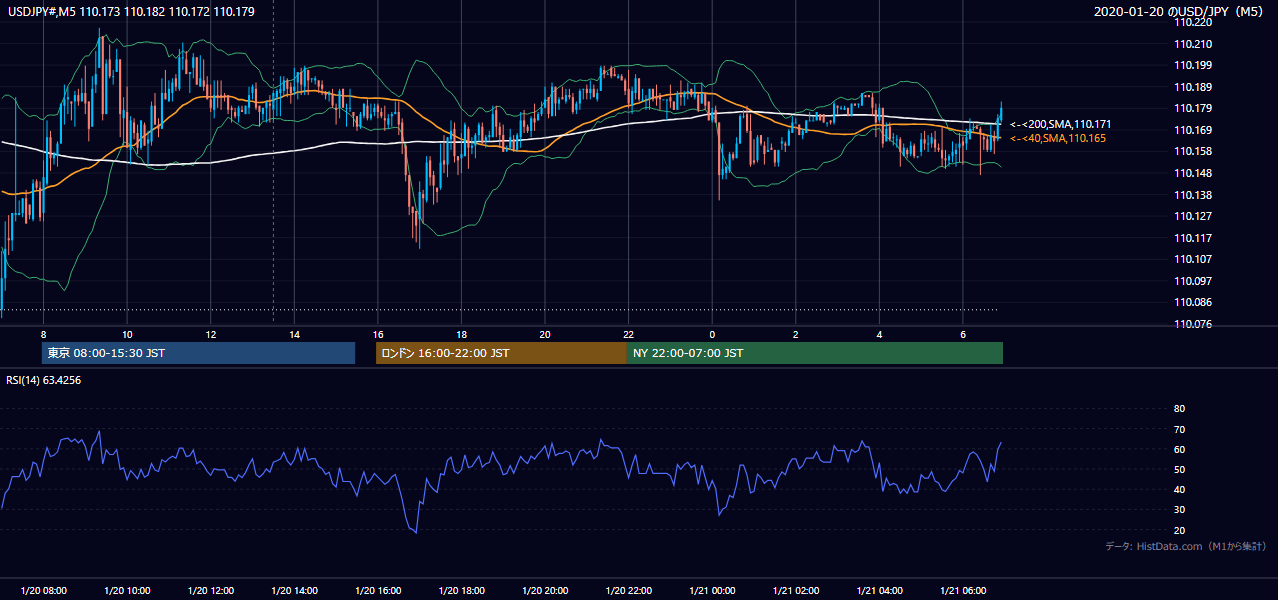This screenshot has width=1278, height=600.
Task: Click hour label 0 under the price chart
Action: coord(711,334)
